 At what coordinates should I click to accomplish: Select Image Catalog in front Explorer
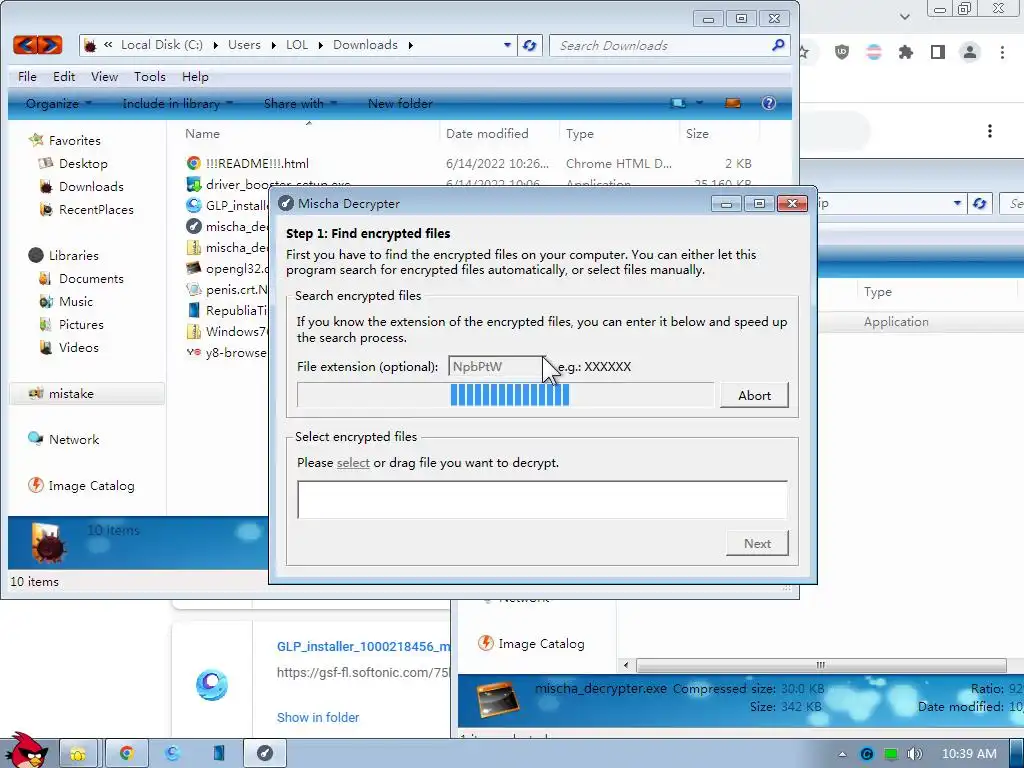click(x=91, y=485)
